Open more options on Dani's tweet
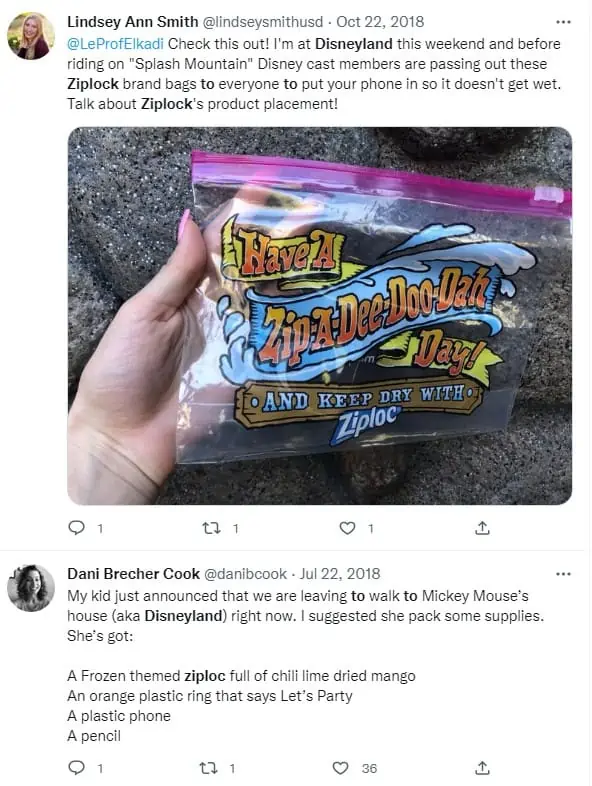Screen dimensions: 592x786 [563, 574]
